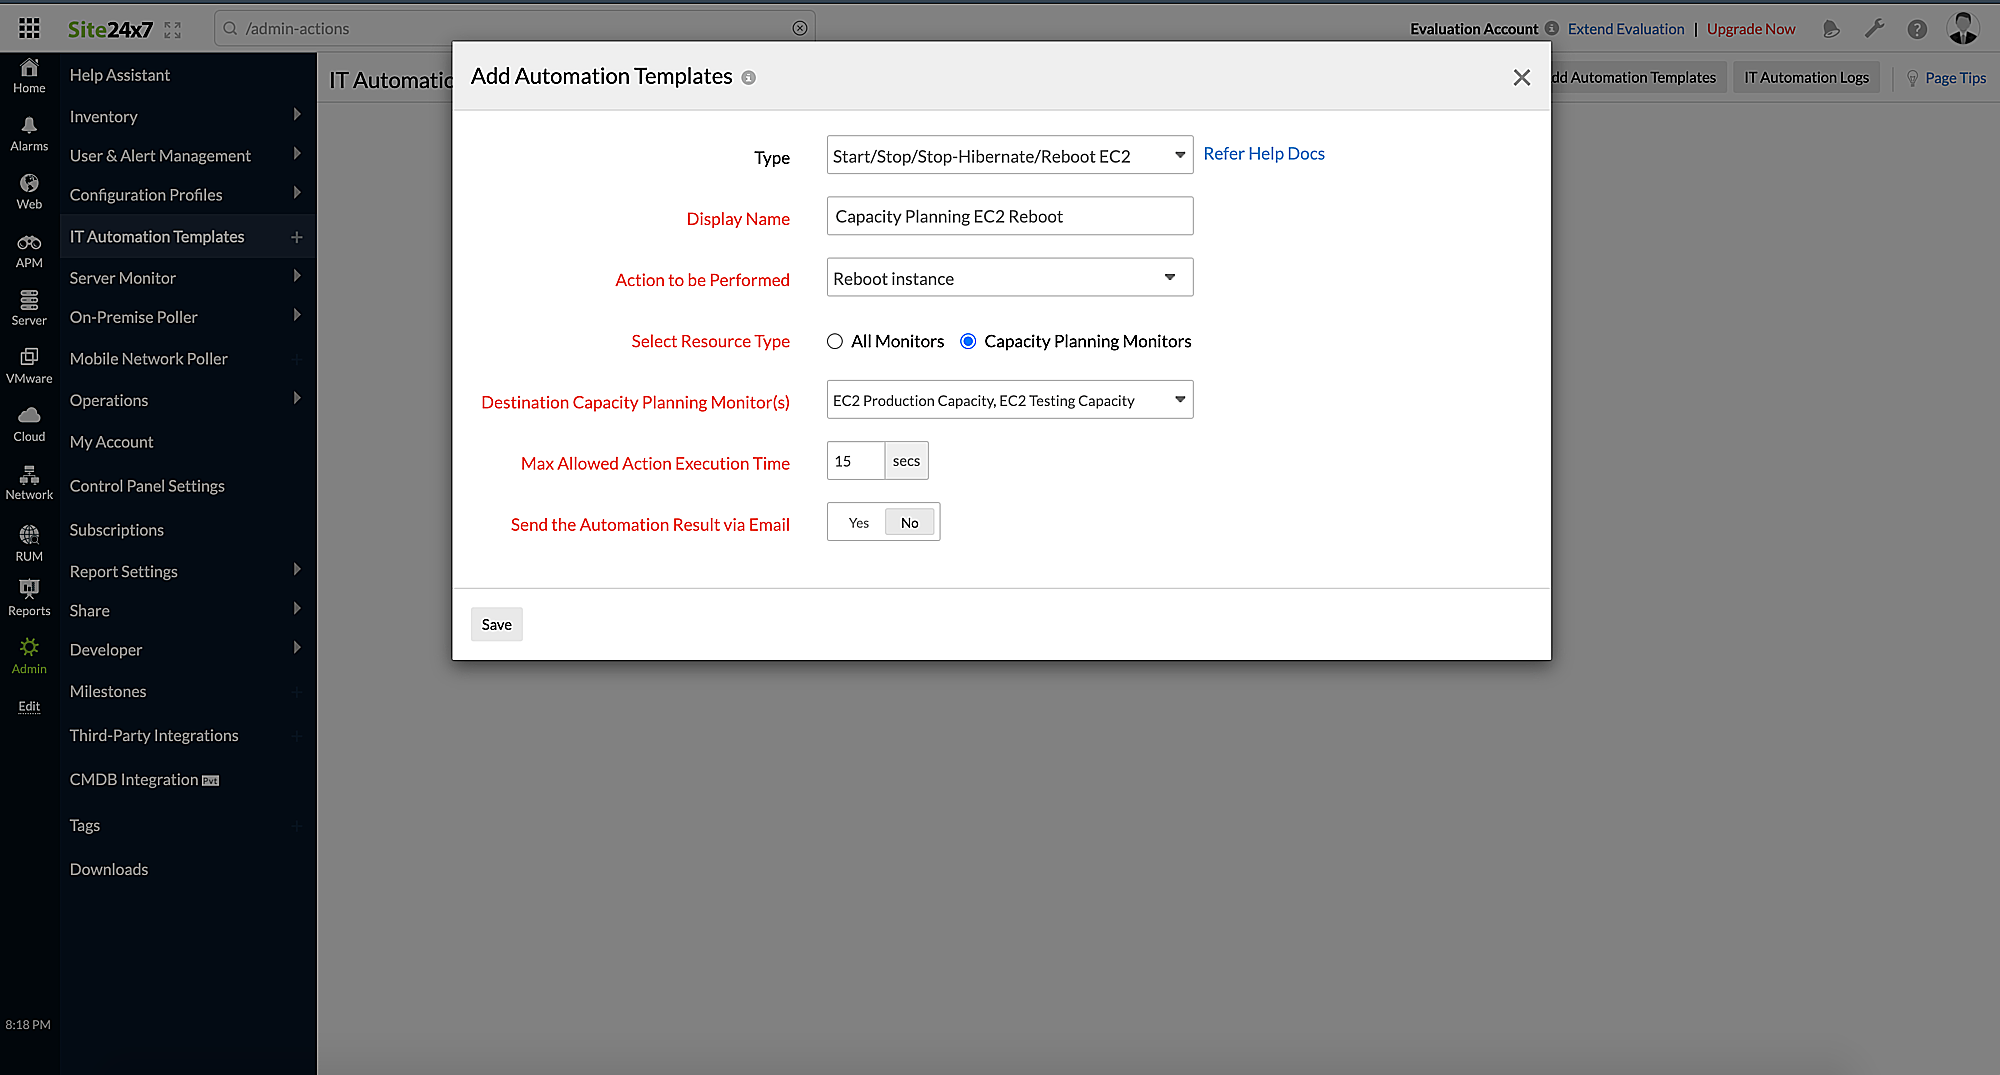Switch to the IT Automation Logs tab

pyautogui.click(x=1806, y=77)
